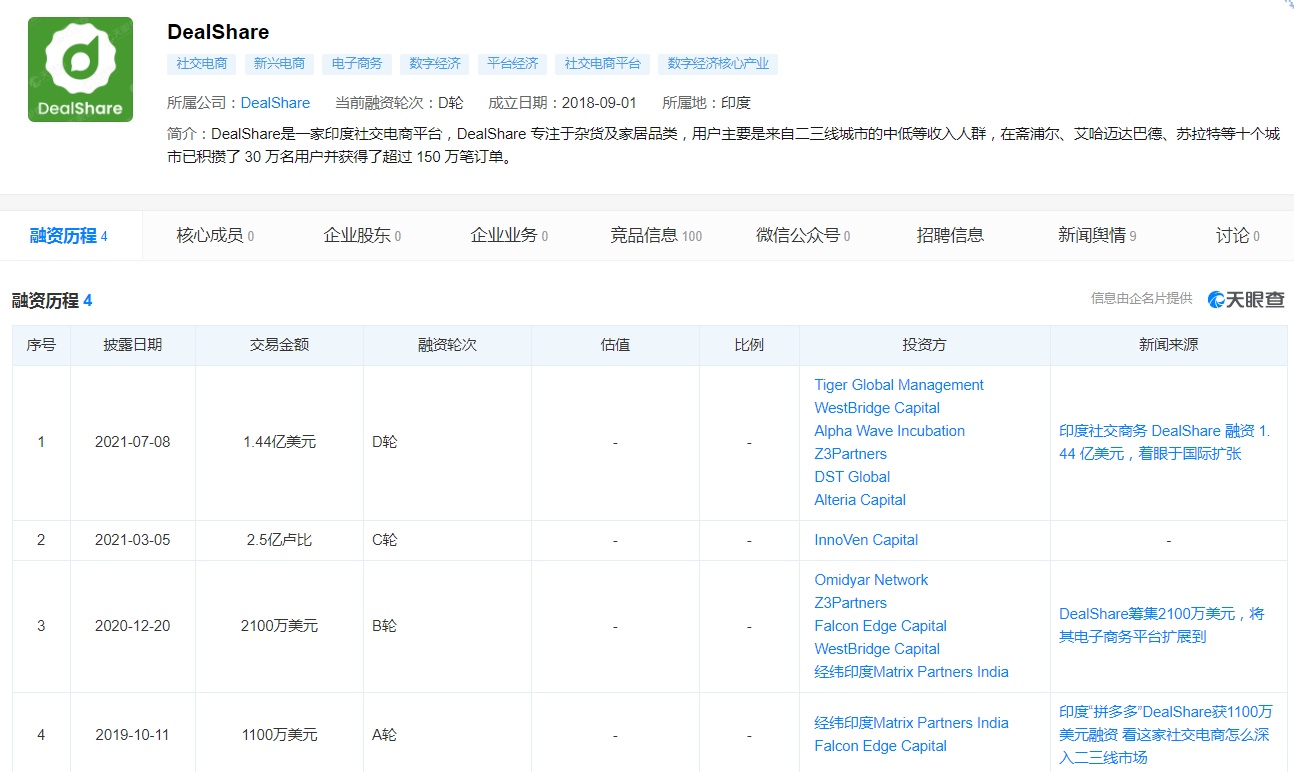Switch to the 核心成员 tab
The width and height of the screenshot is (1294, 772).
[x=214, y=236]
